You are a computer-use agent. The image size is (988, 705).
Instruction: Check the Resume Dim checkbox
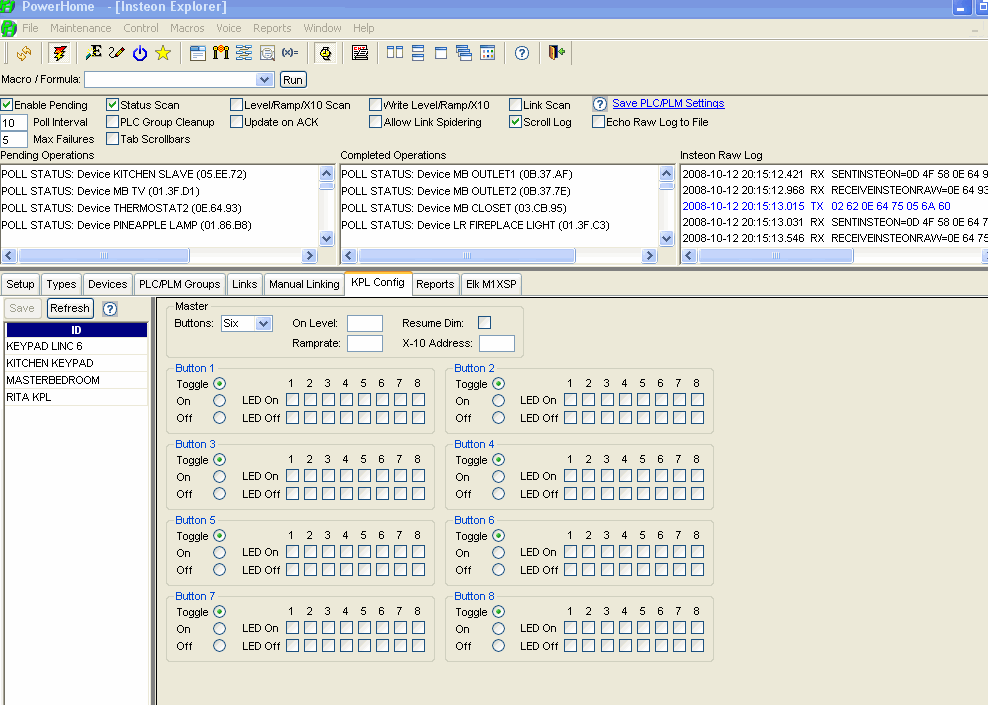[485, 323]
